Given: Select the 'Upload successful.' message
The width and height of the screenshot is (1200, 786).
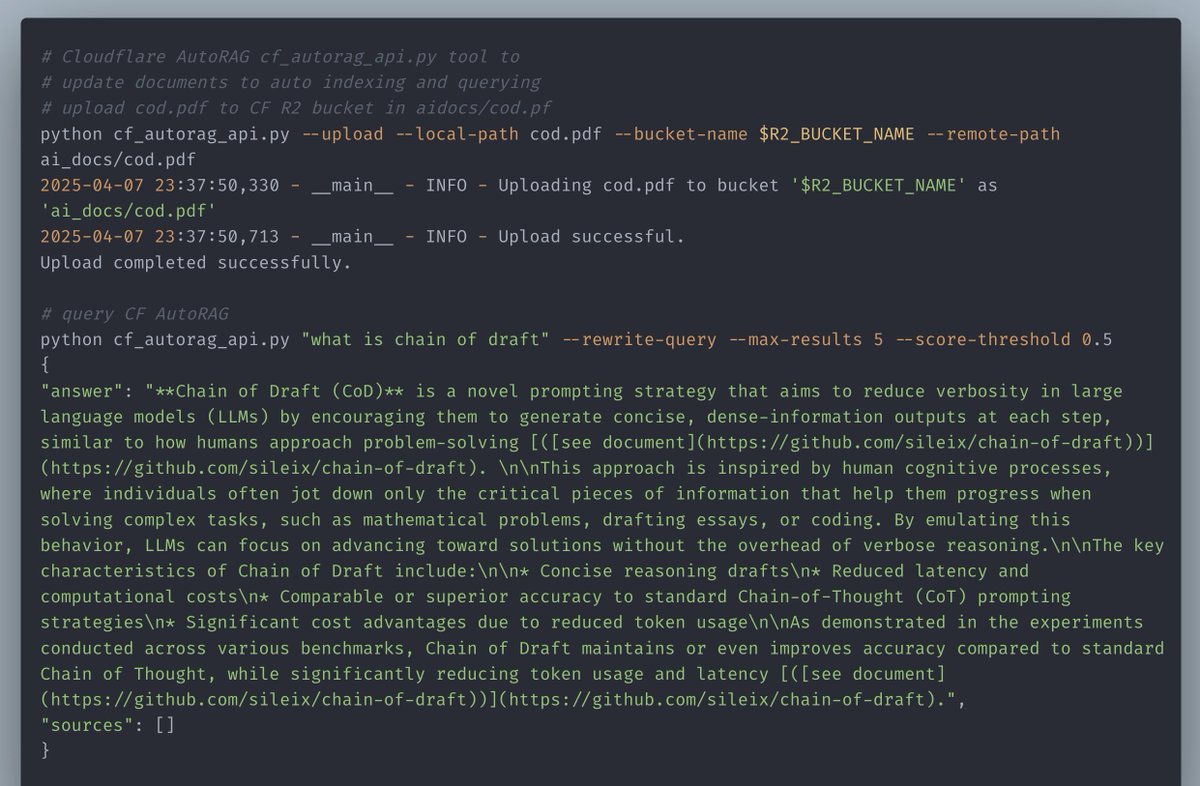Looking at the screenshot, I should tap(592, 237).
